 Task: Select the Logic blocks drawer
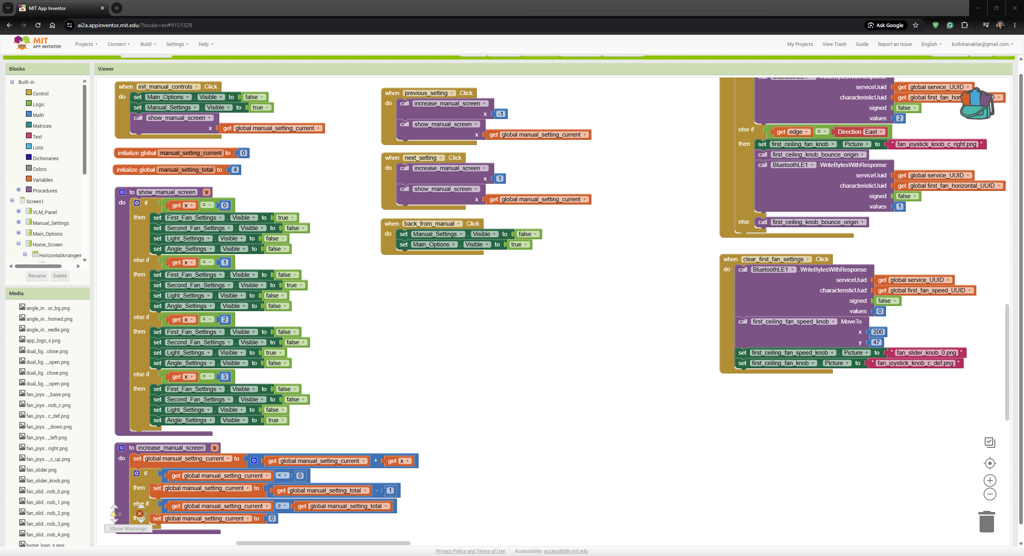pyautogui.click(x=36, y=104)
